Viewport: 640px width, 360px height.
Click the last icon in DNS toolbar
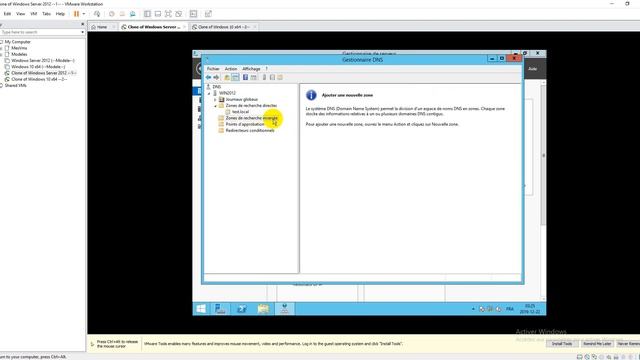(x=280, y=77)
